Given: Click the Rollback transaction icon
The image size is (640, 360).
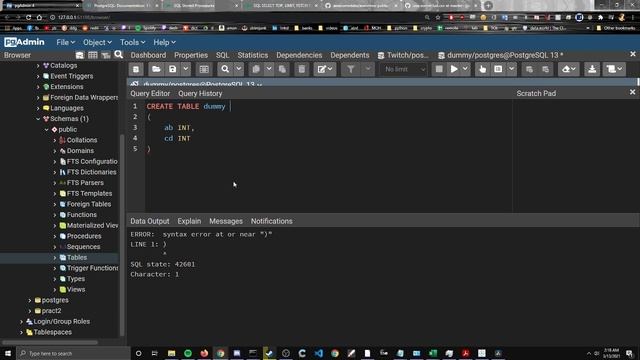Looking at the screenshot, I should (x=546, y=69).
